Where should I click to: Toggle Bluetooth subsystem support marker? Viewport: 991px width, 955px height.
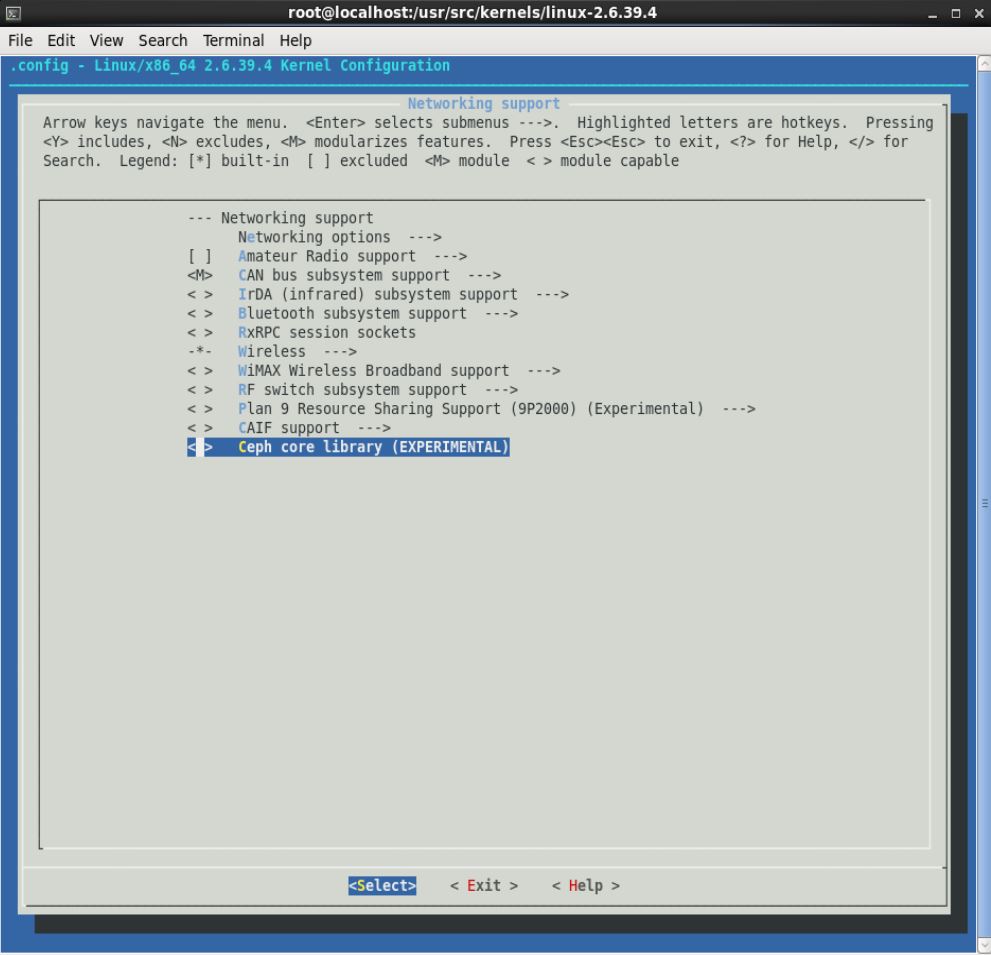[200, 313]
